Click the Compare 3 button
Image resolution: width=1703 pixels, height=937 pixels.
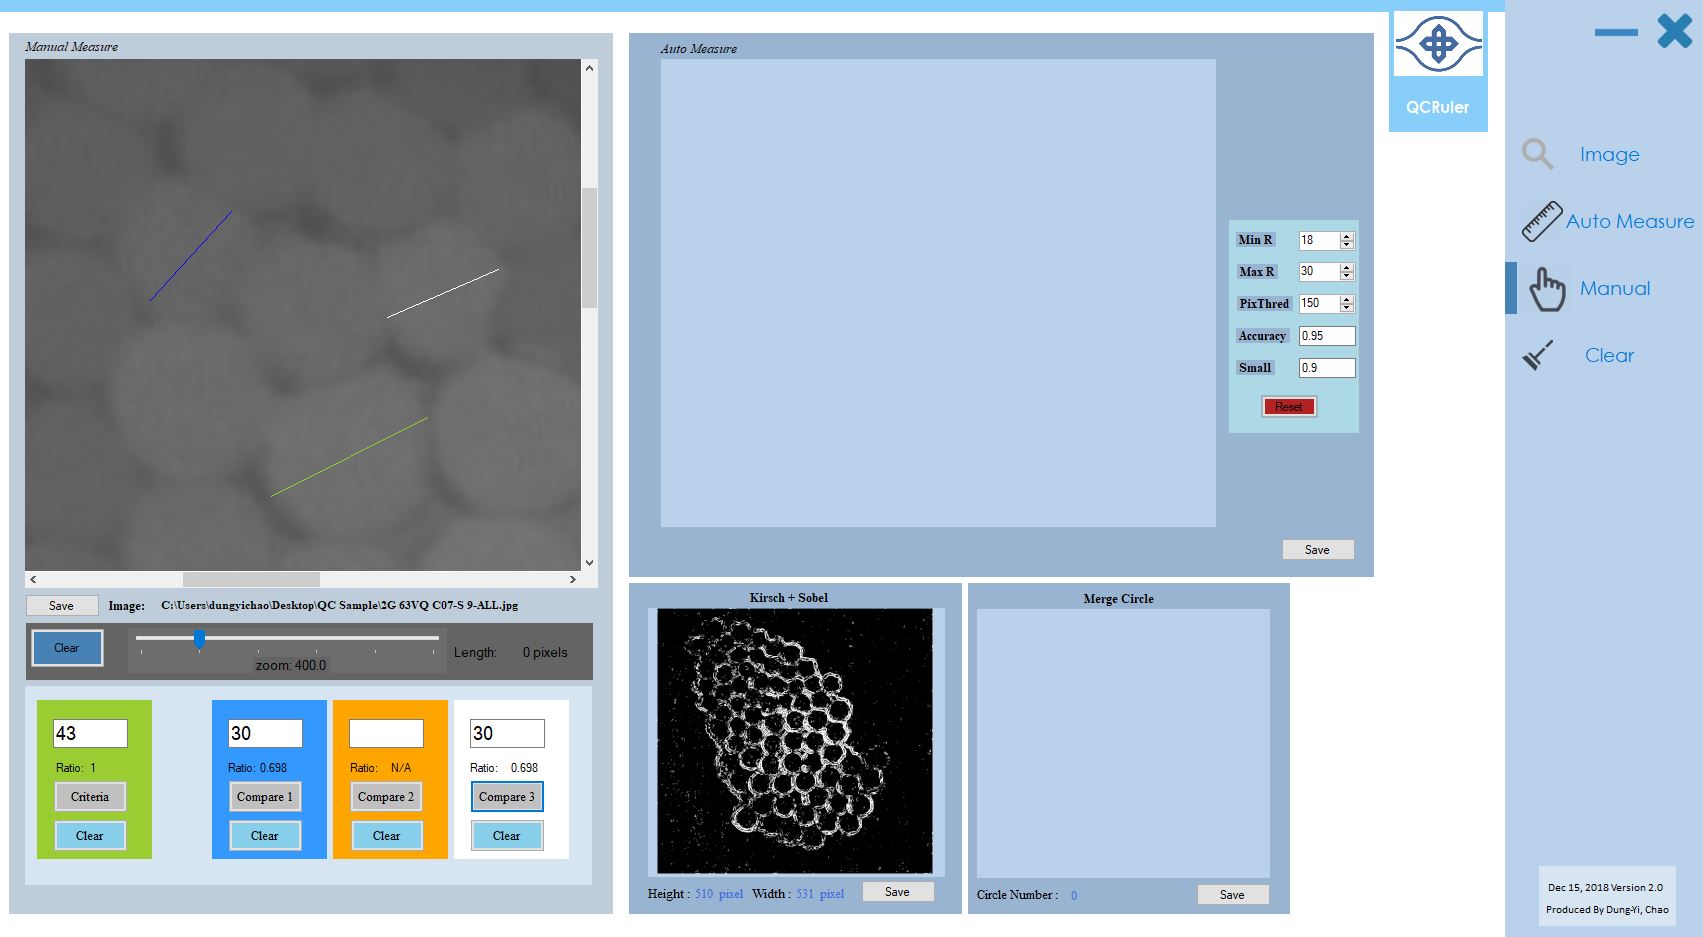coord(507,797)
